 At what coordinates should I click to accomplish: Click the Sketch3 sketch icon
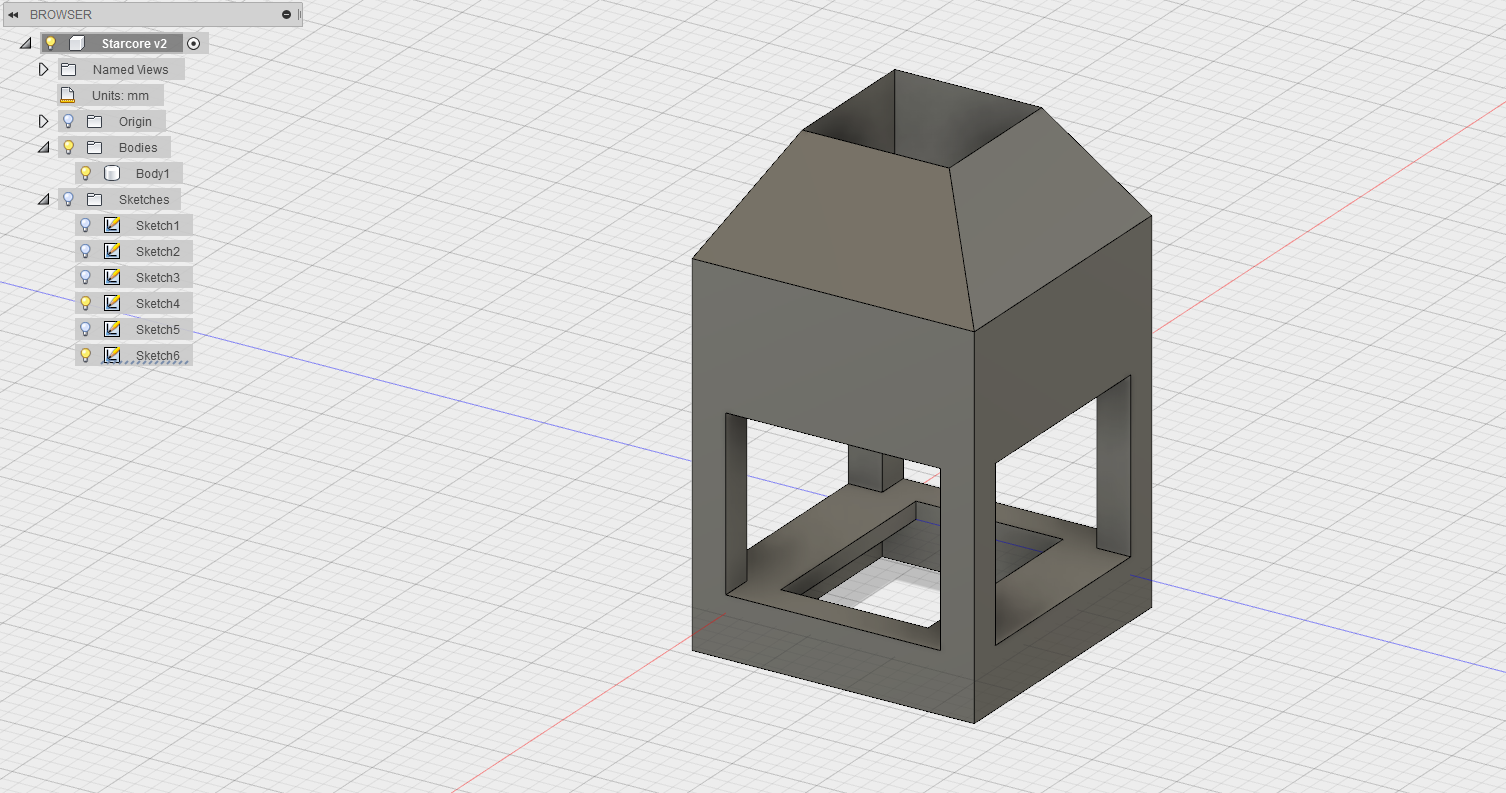pos(112,277)
